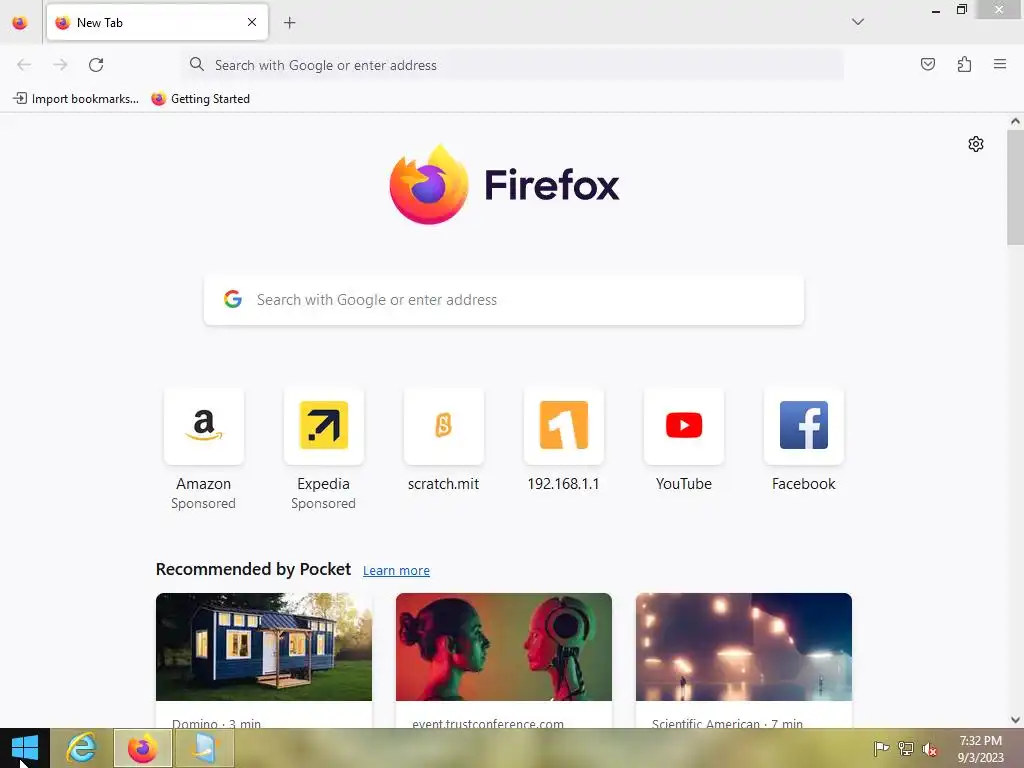Open Action Center flag tray icon
This screenshot has height=768, width=1024.
[x=881, y=748]
